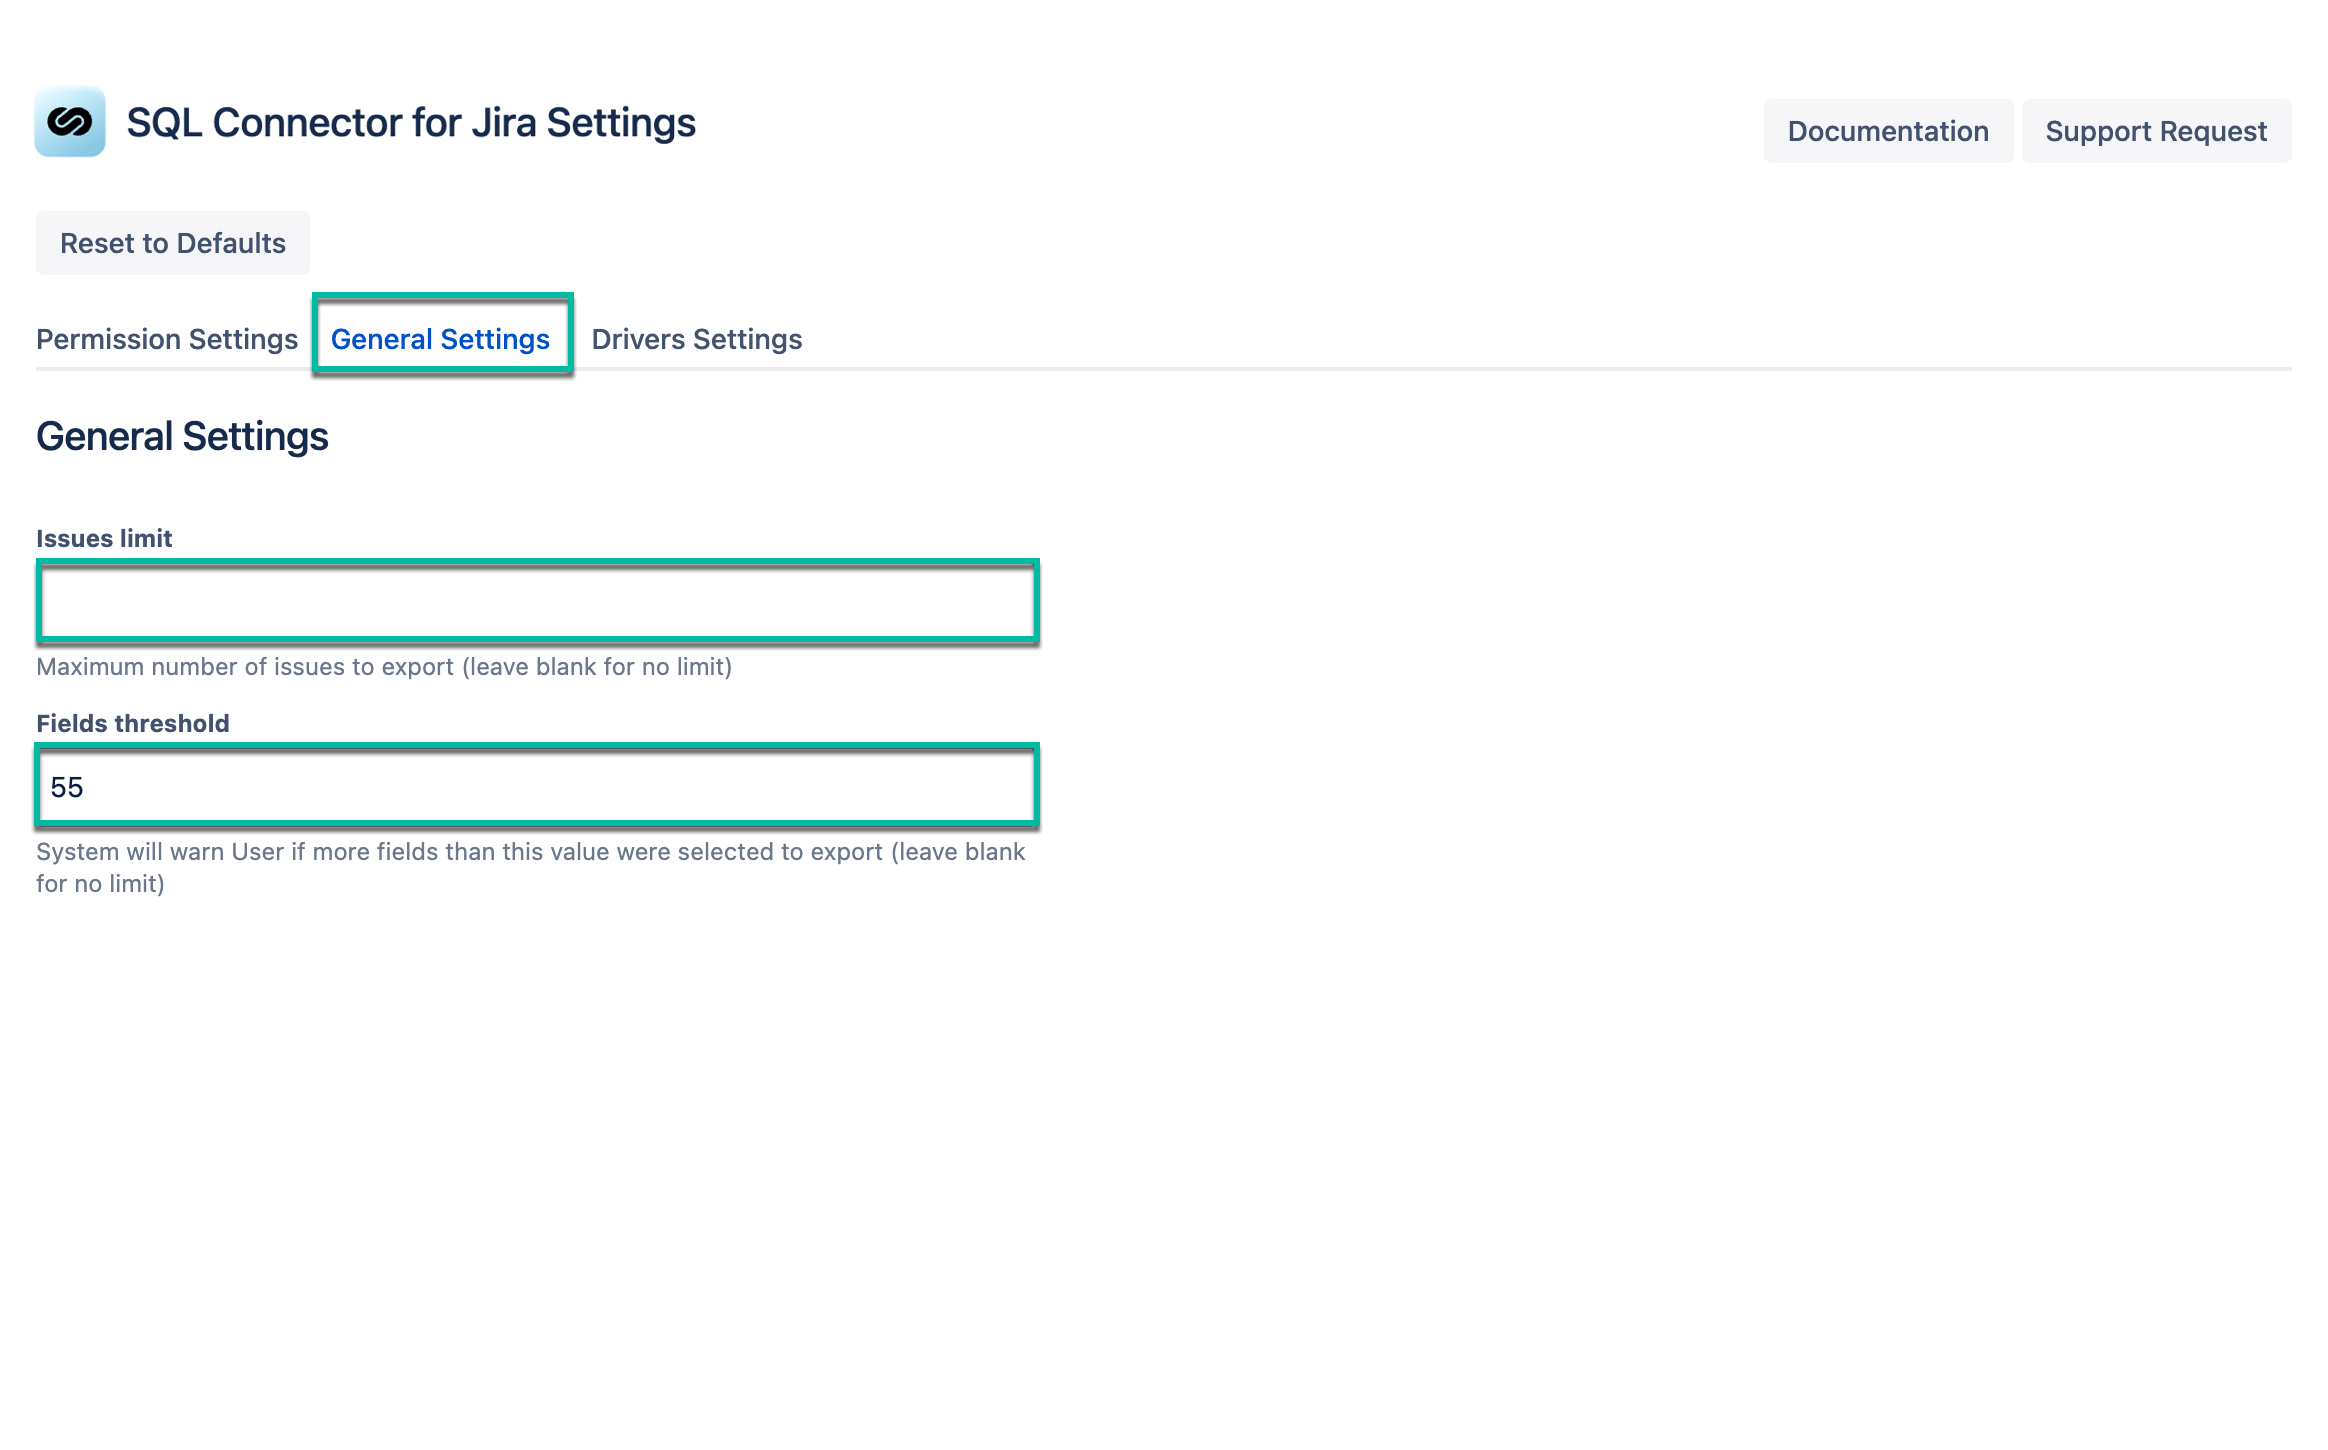Click the SQL Connector app logo icon
The height and width of the screenshot is (1450, 2328).
pyautogui.click(x=70, y=121)
